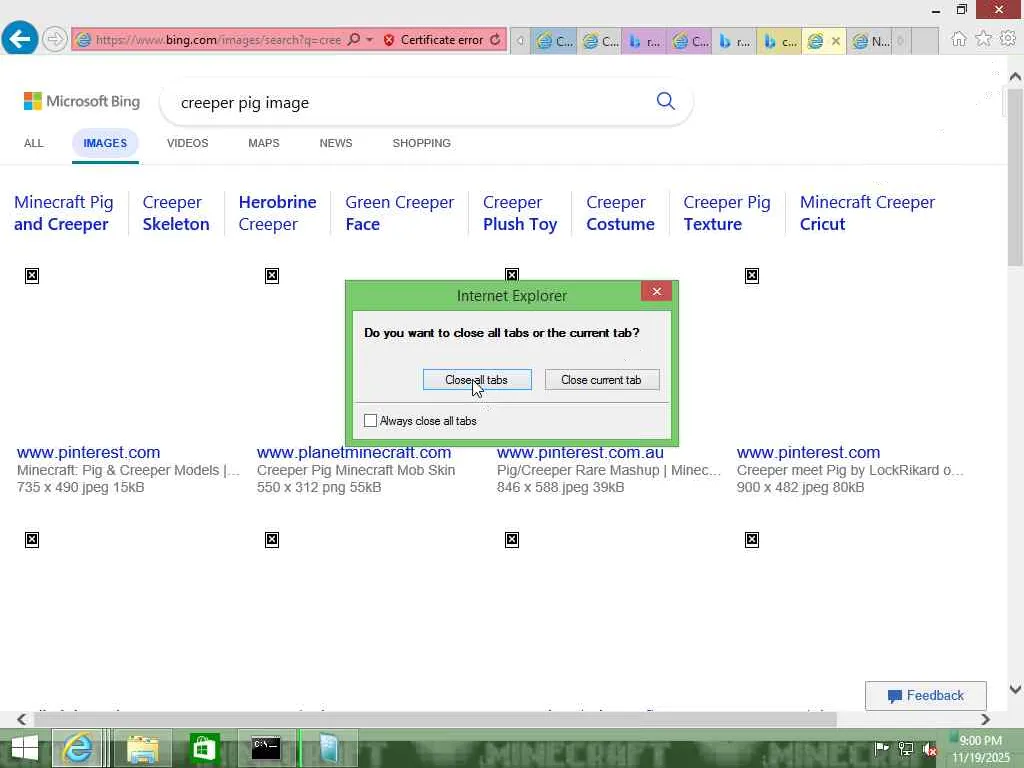Click the Feedback button
This screenshot has height=768, width=1024.
(925, 696)
